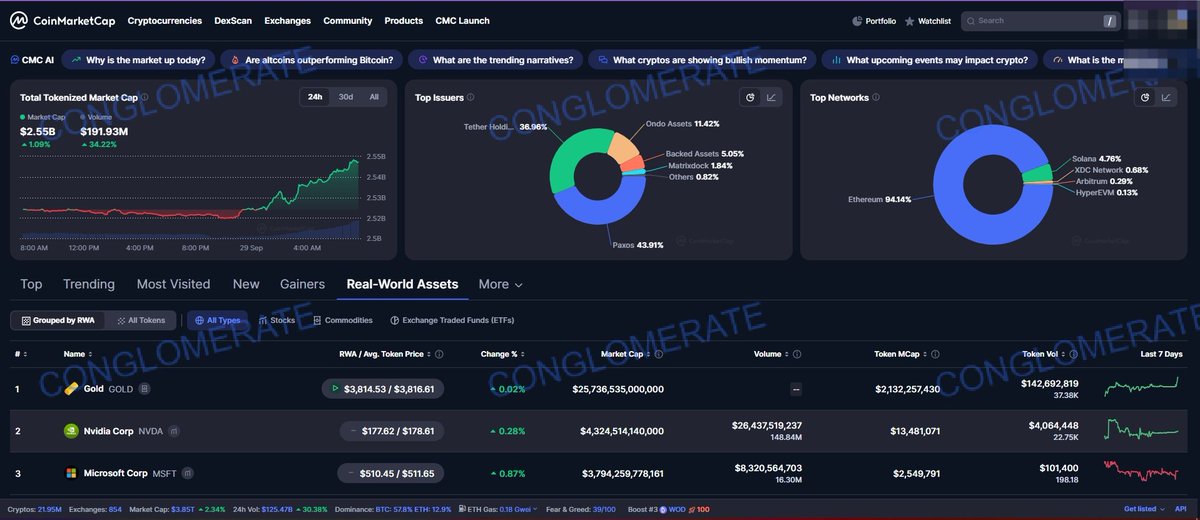Viewport: 1200px width, 520px height.
Task: Open the CMC AI assistant
Action: point(31,60)
